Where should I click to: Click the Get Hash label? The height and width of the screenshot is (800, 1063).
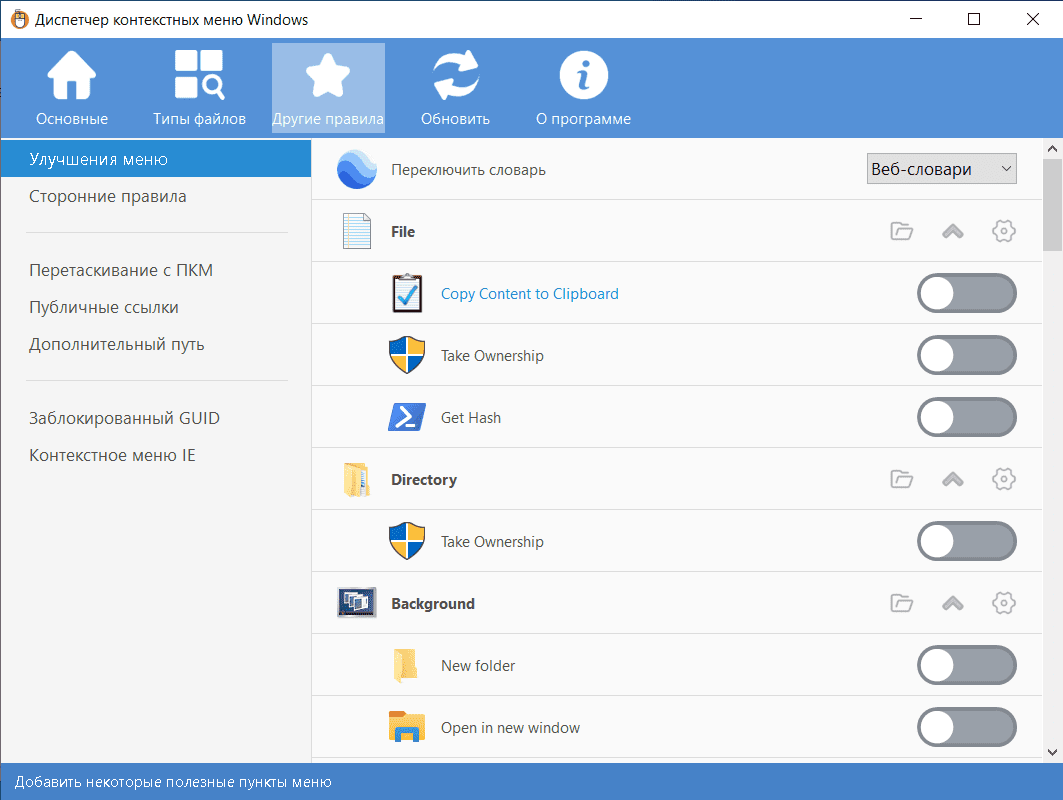click(470, 418)
